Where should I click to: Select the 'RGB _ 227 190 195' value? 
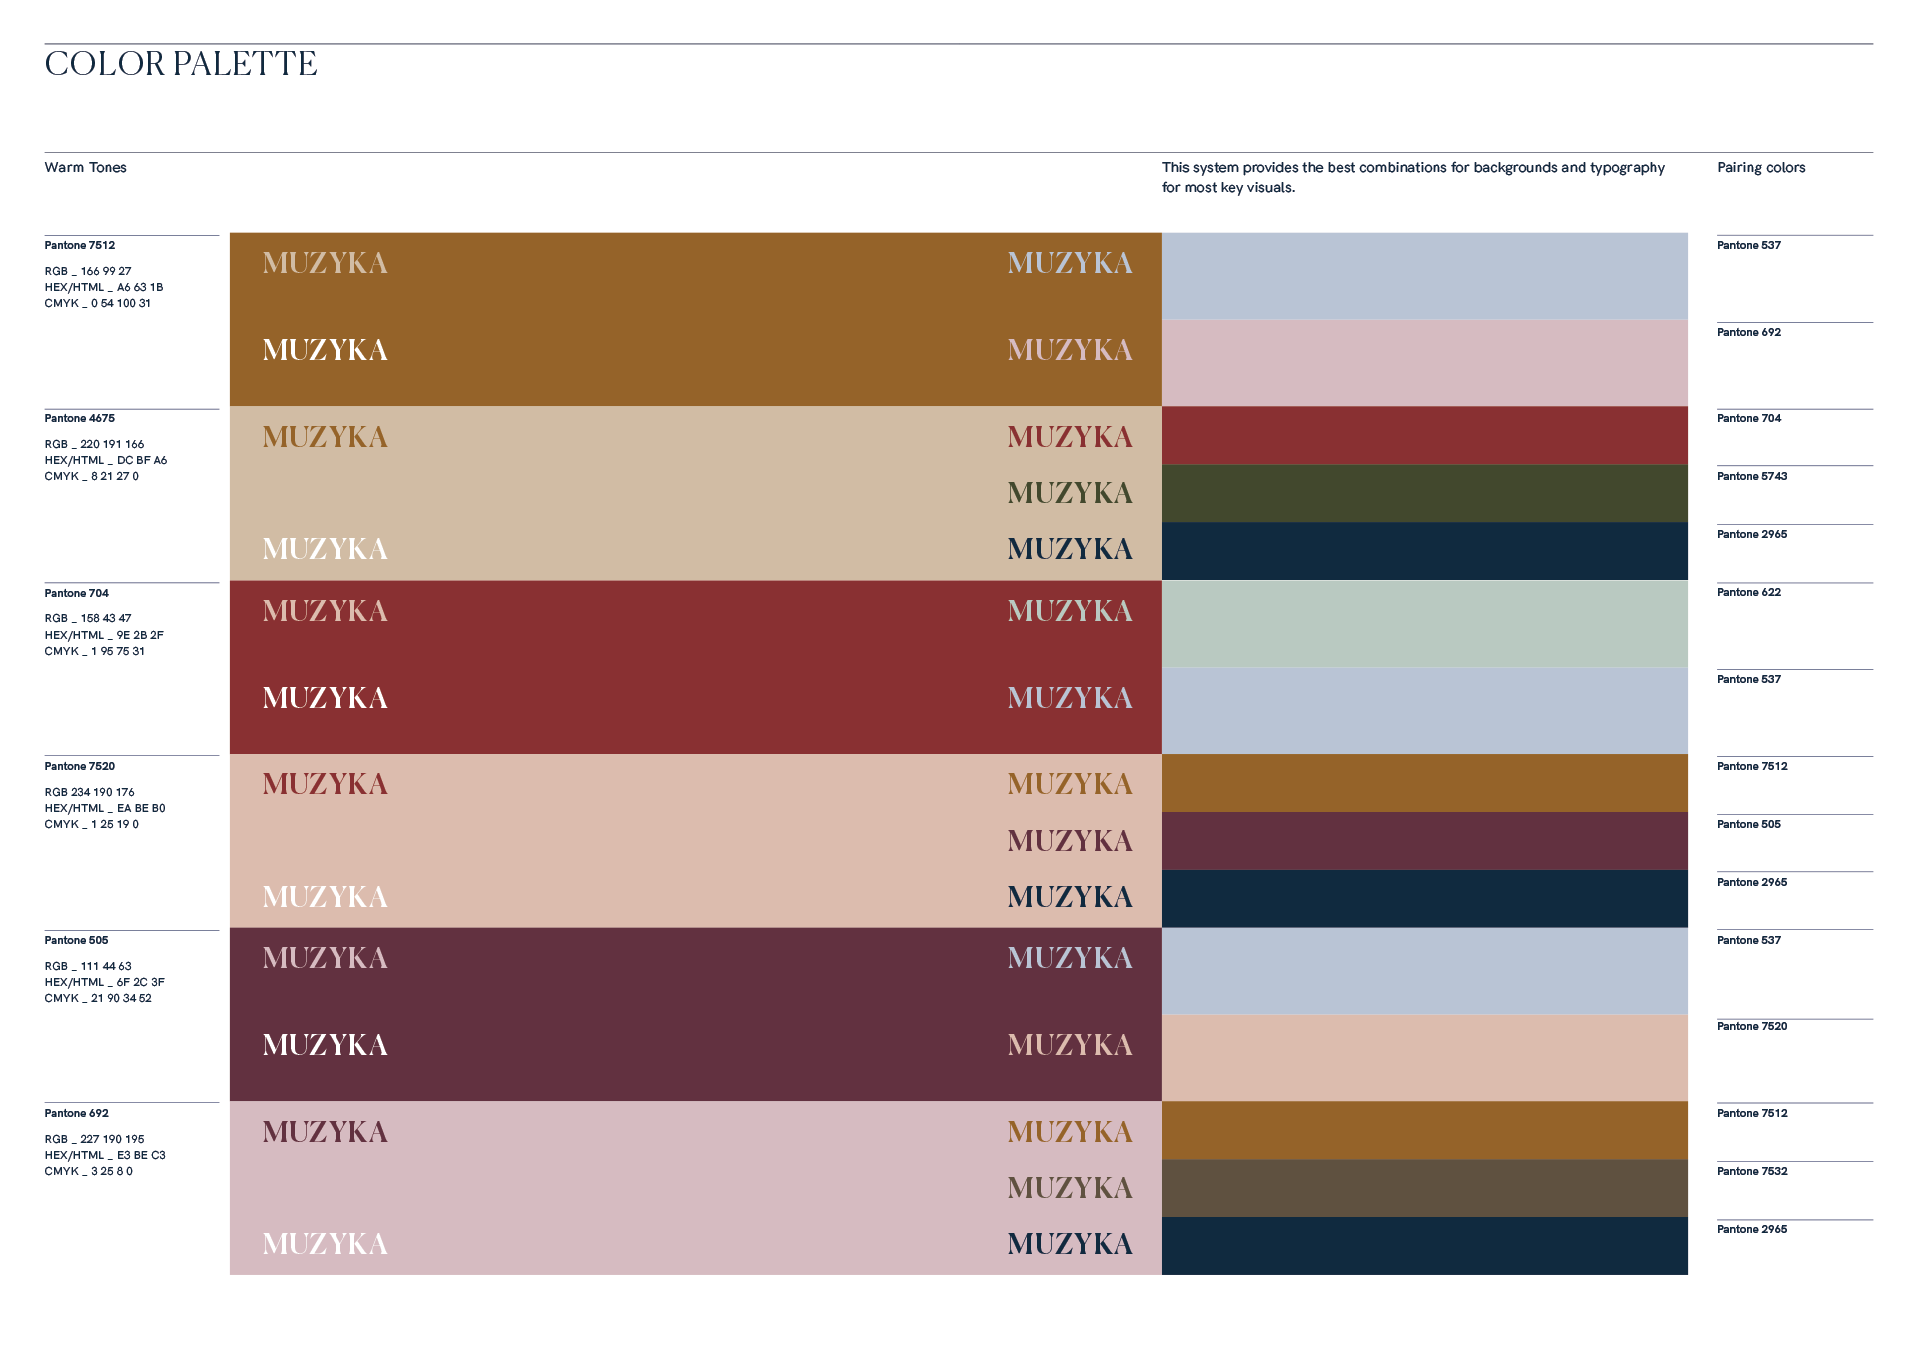click(x=94, y=1139)
